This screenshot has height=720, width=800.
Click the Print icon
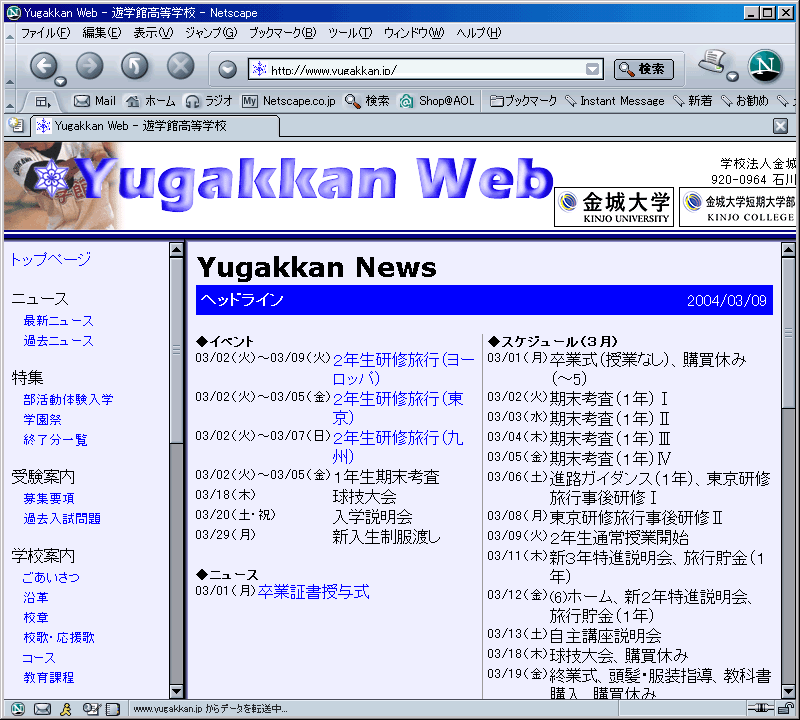tap(712, 62)
